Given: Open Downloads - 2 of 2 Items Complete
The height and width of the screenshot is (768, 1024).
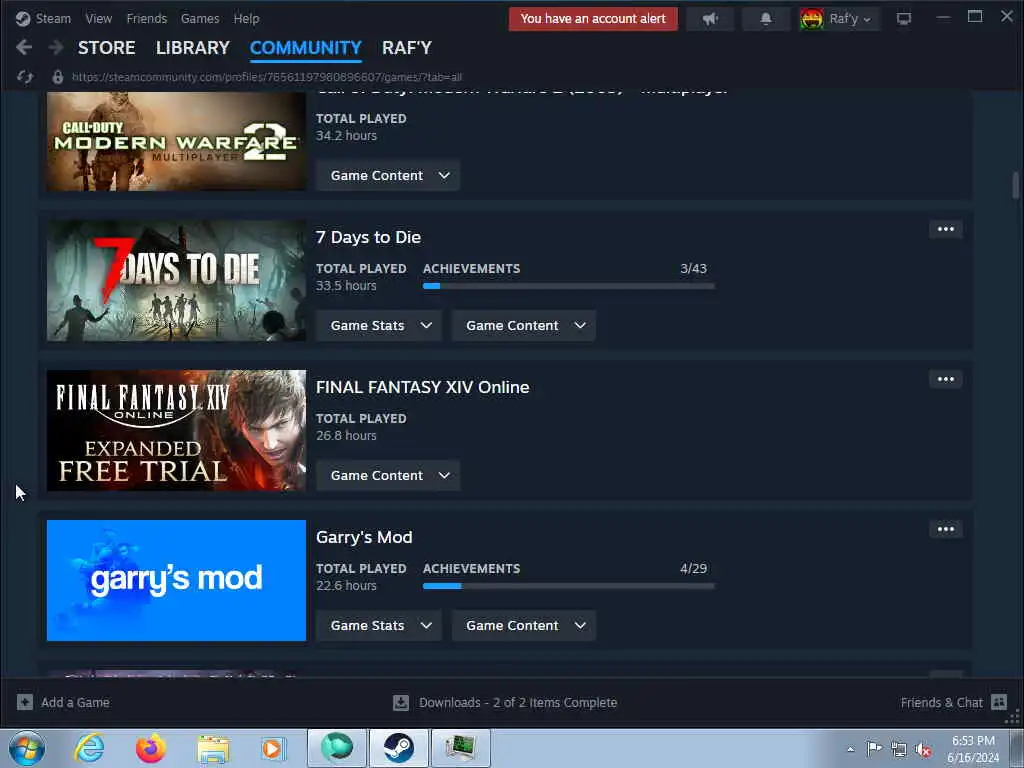Looking at the screenshot, I should [x=518, y=703].
